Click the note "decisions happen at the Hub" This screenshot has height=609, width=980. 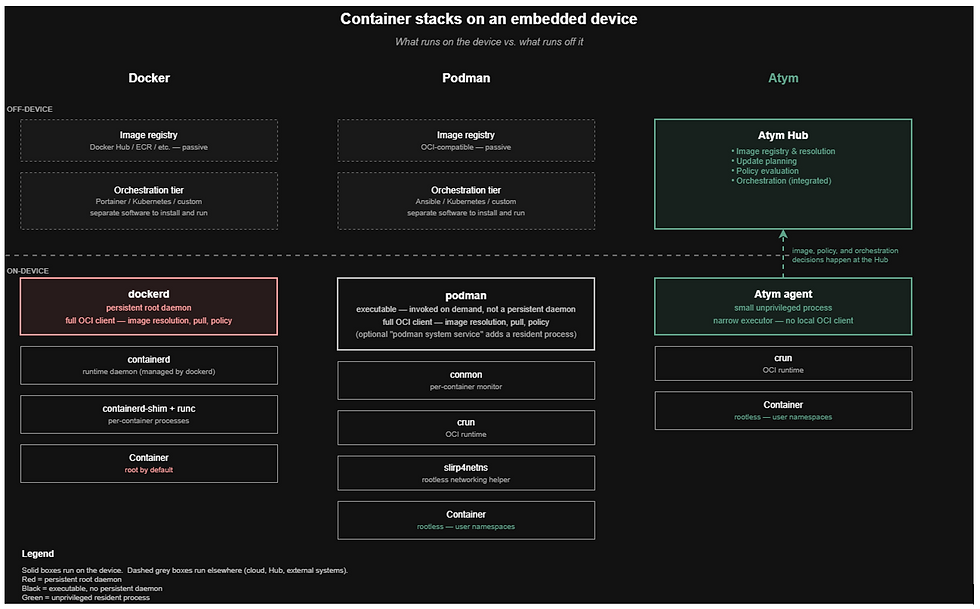coord(839,259)
